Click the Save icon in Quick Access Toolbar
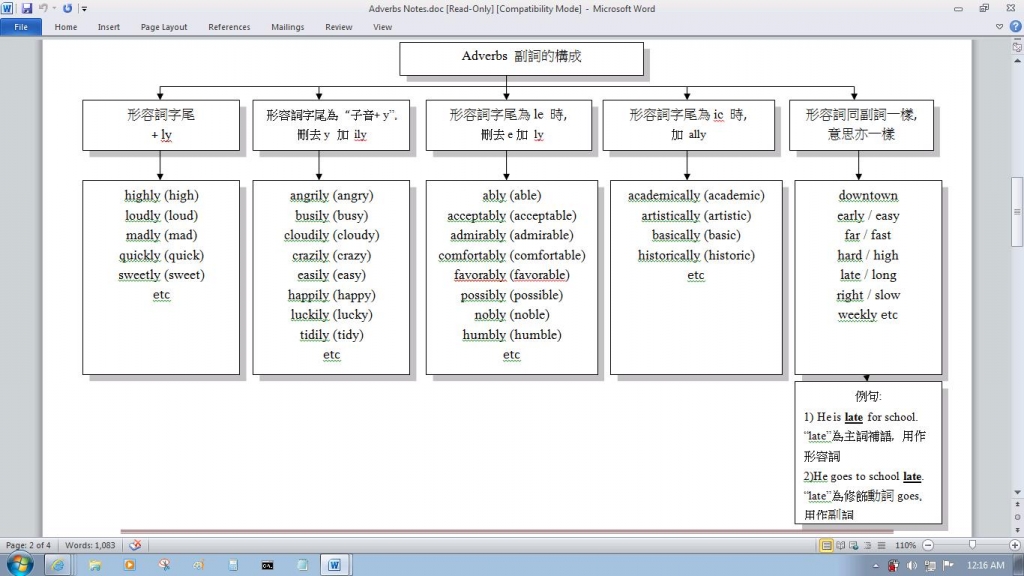1024x576 pixels. (x=26, y=8)
